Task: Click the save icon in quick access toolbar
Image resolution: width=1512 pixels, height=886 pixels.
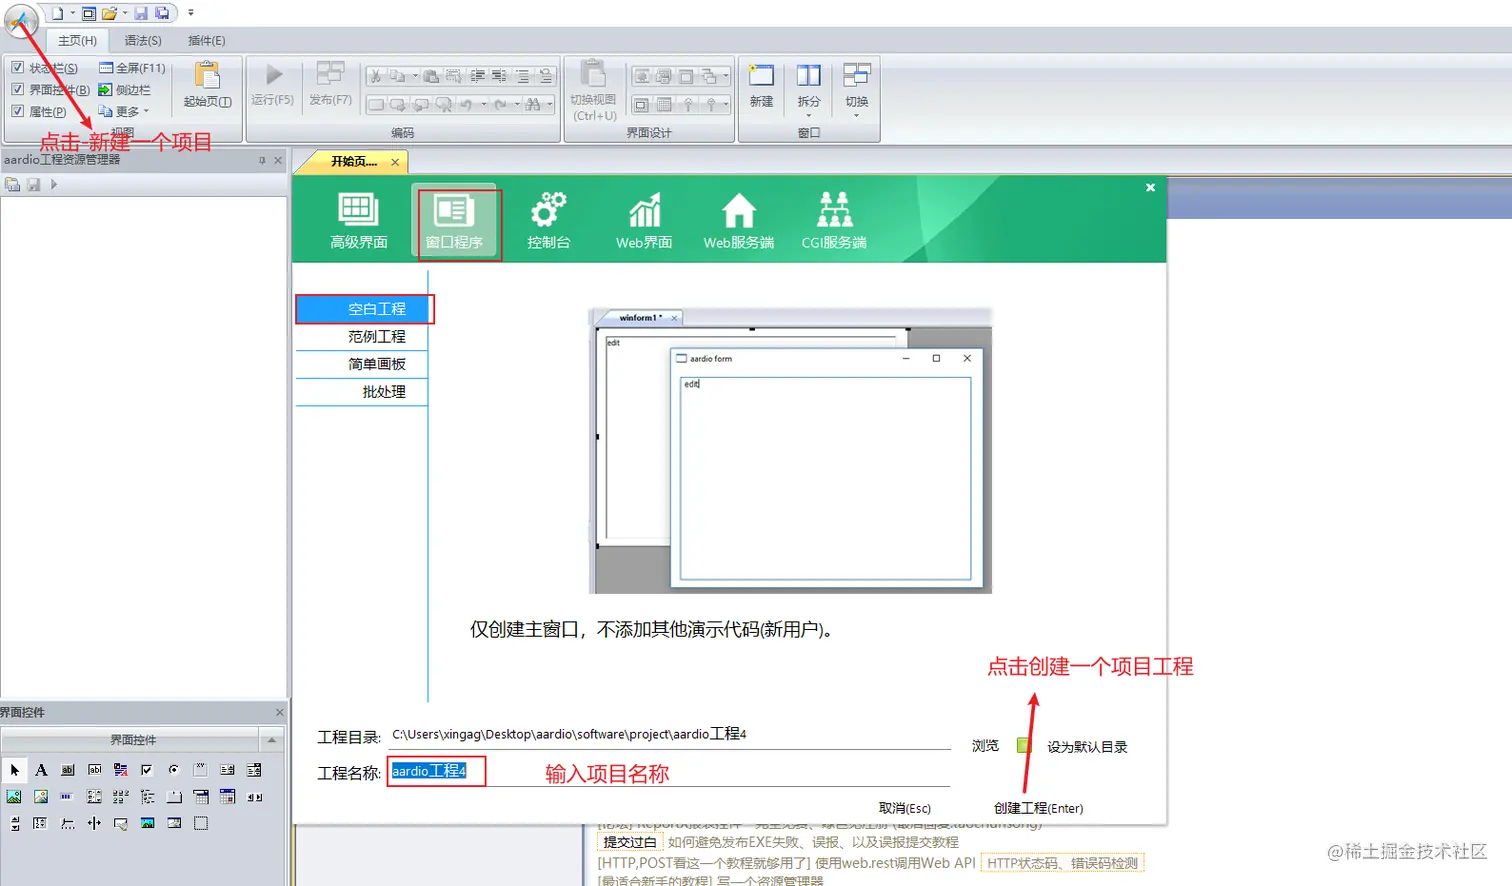Action: (141, 13)
